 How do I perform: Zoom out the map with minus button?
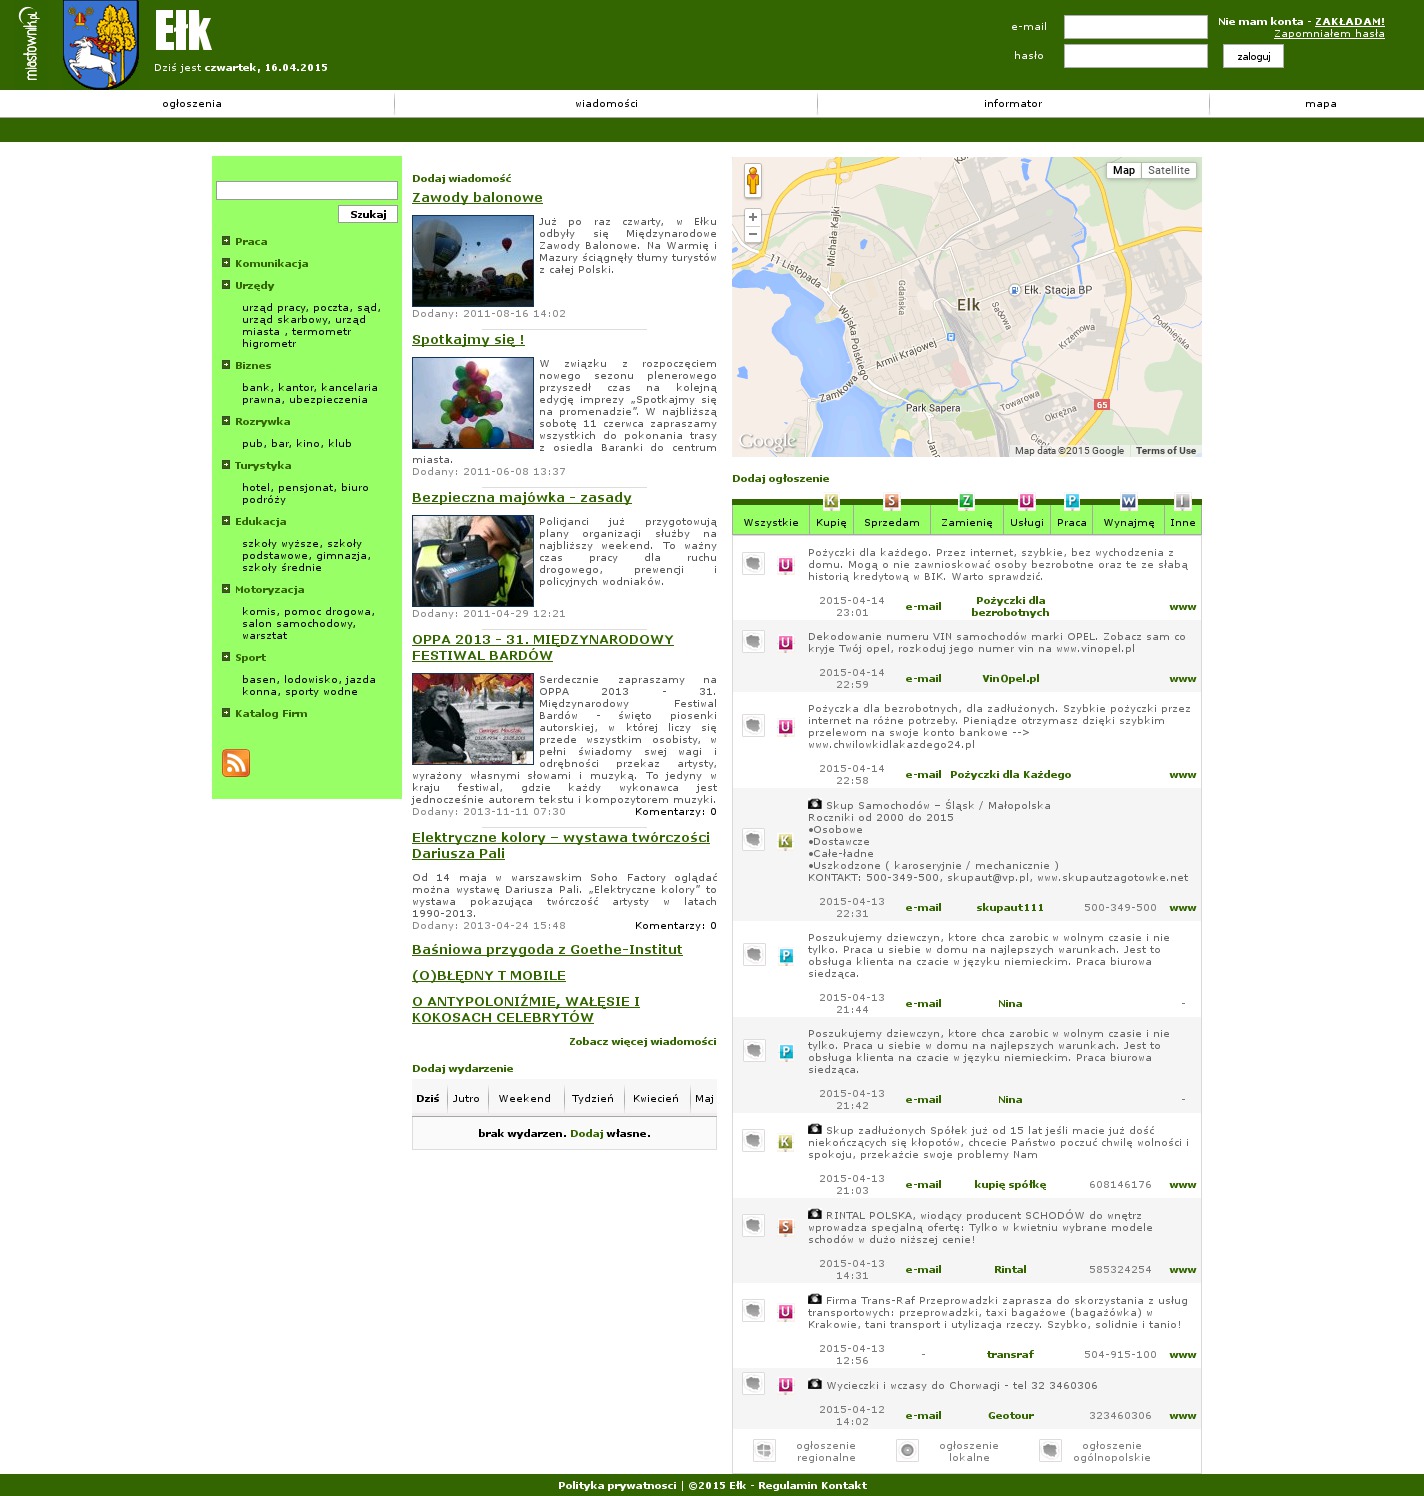(753, 235)
